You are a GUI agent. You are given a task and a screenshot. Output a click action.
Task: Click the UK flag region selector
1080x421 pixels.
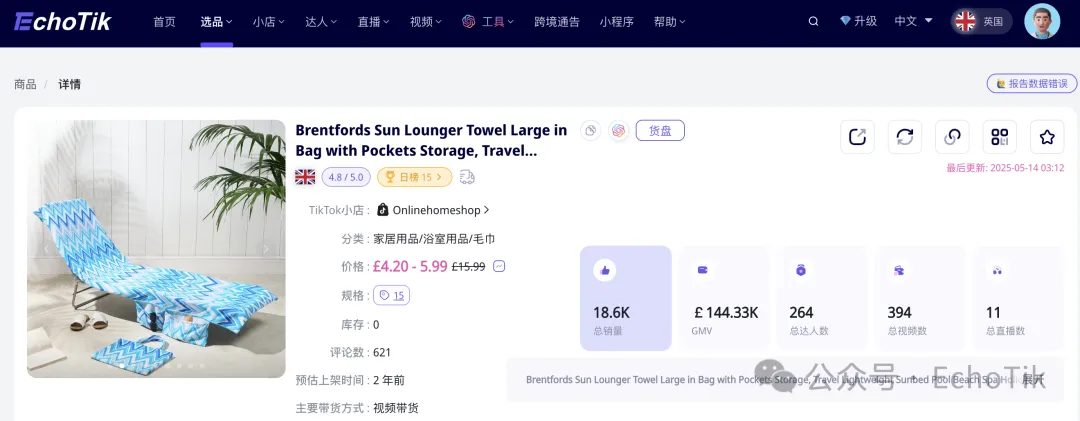982,21
